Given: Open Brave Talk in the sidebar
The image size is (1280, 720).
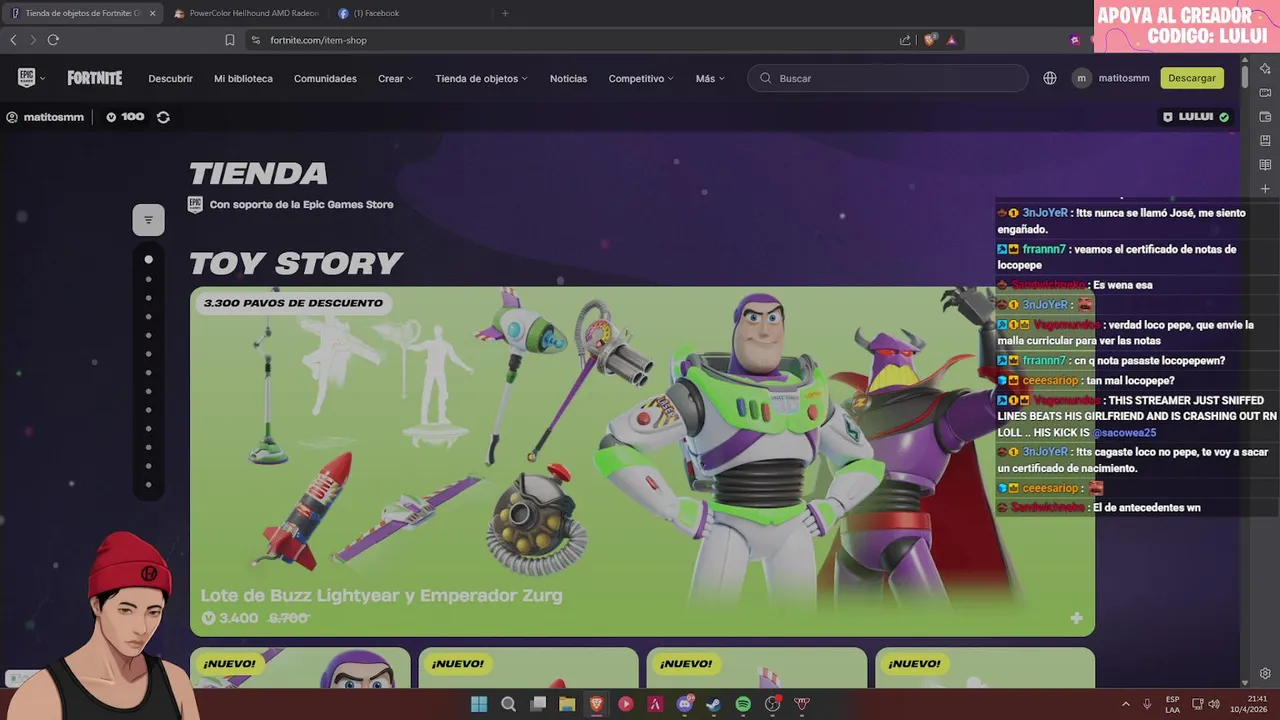Looking at the screenshot, I should (x=1265, y=93).
